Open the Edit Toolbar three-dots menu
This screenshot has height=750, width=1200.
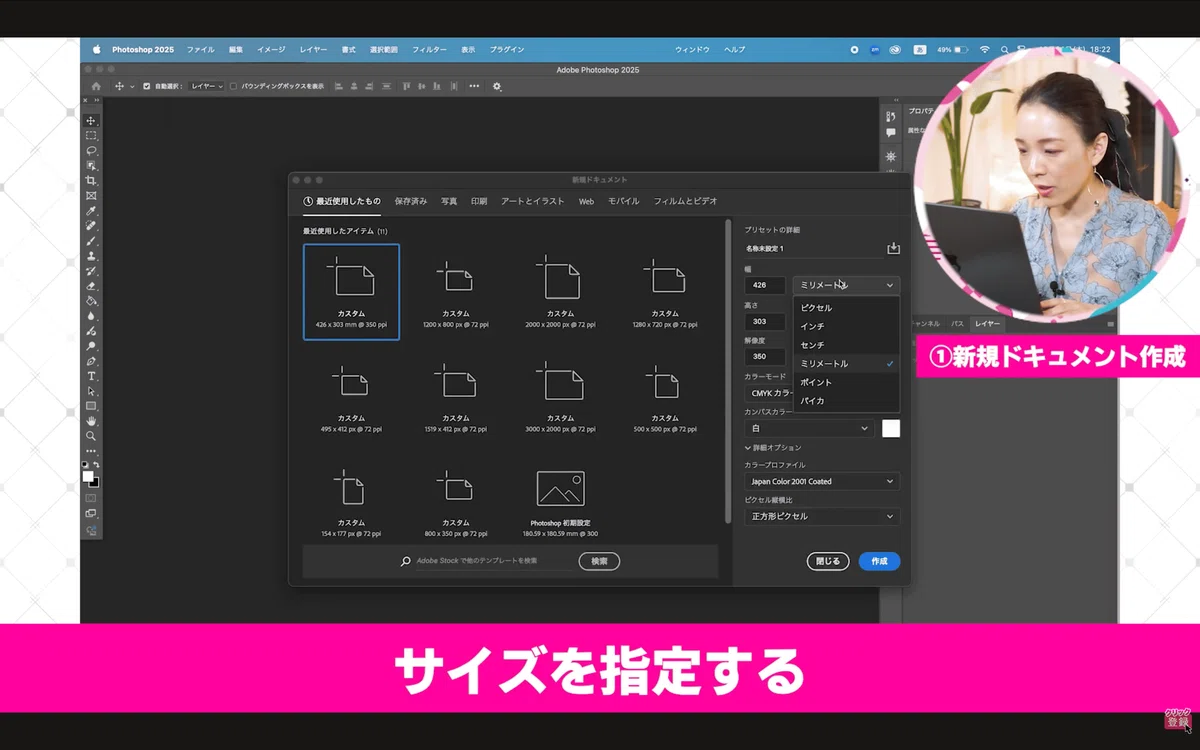(x=91, y=451)
